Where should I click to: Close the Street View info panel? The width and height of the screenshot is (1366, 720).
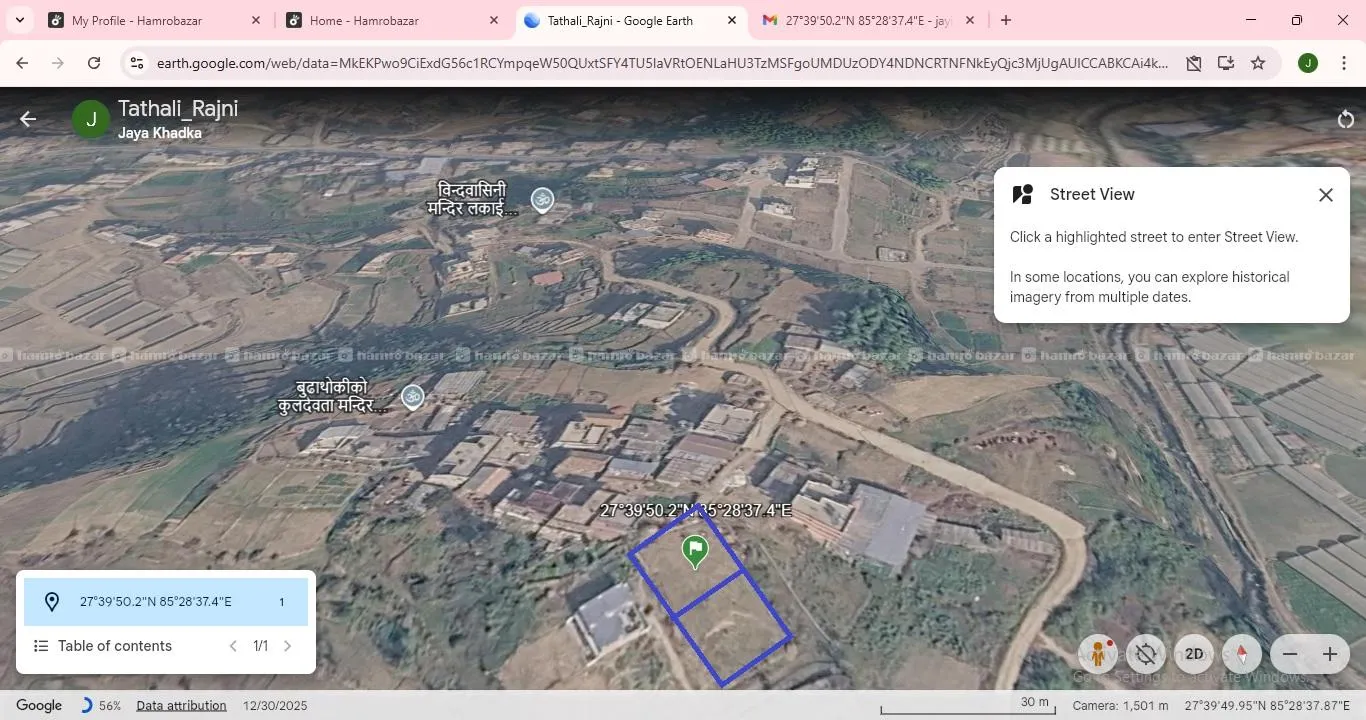click(1325, 195)
